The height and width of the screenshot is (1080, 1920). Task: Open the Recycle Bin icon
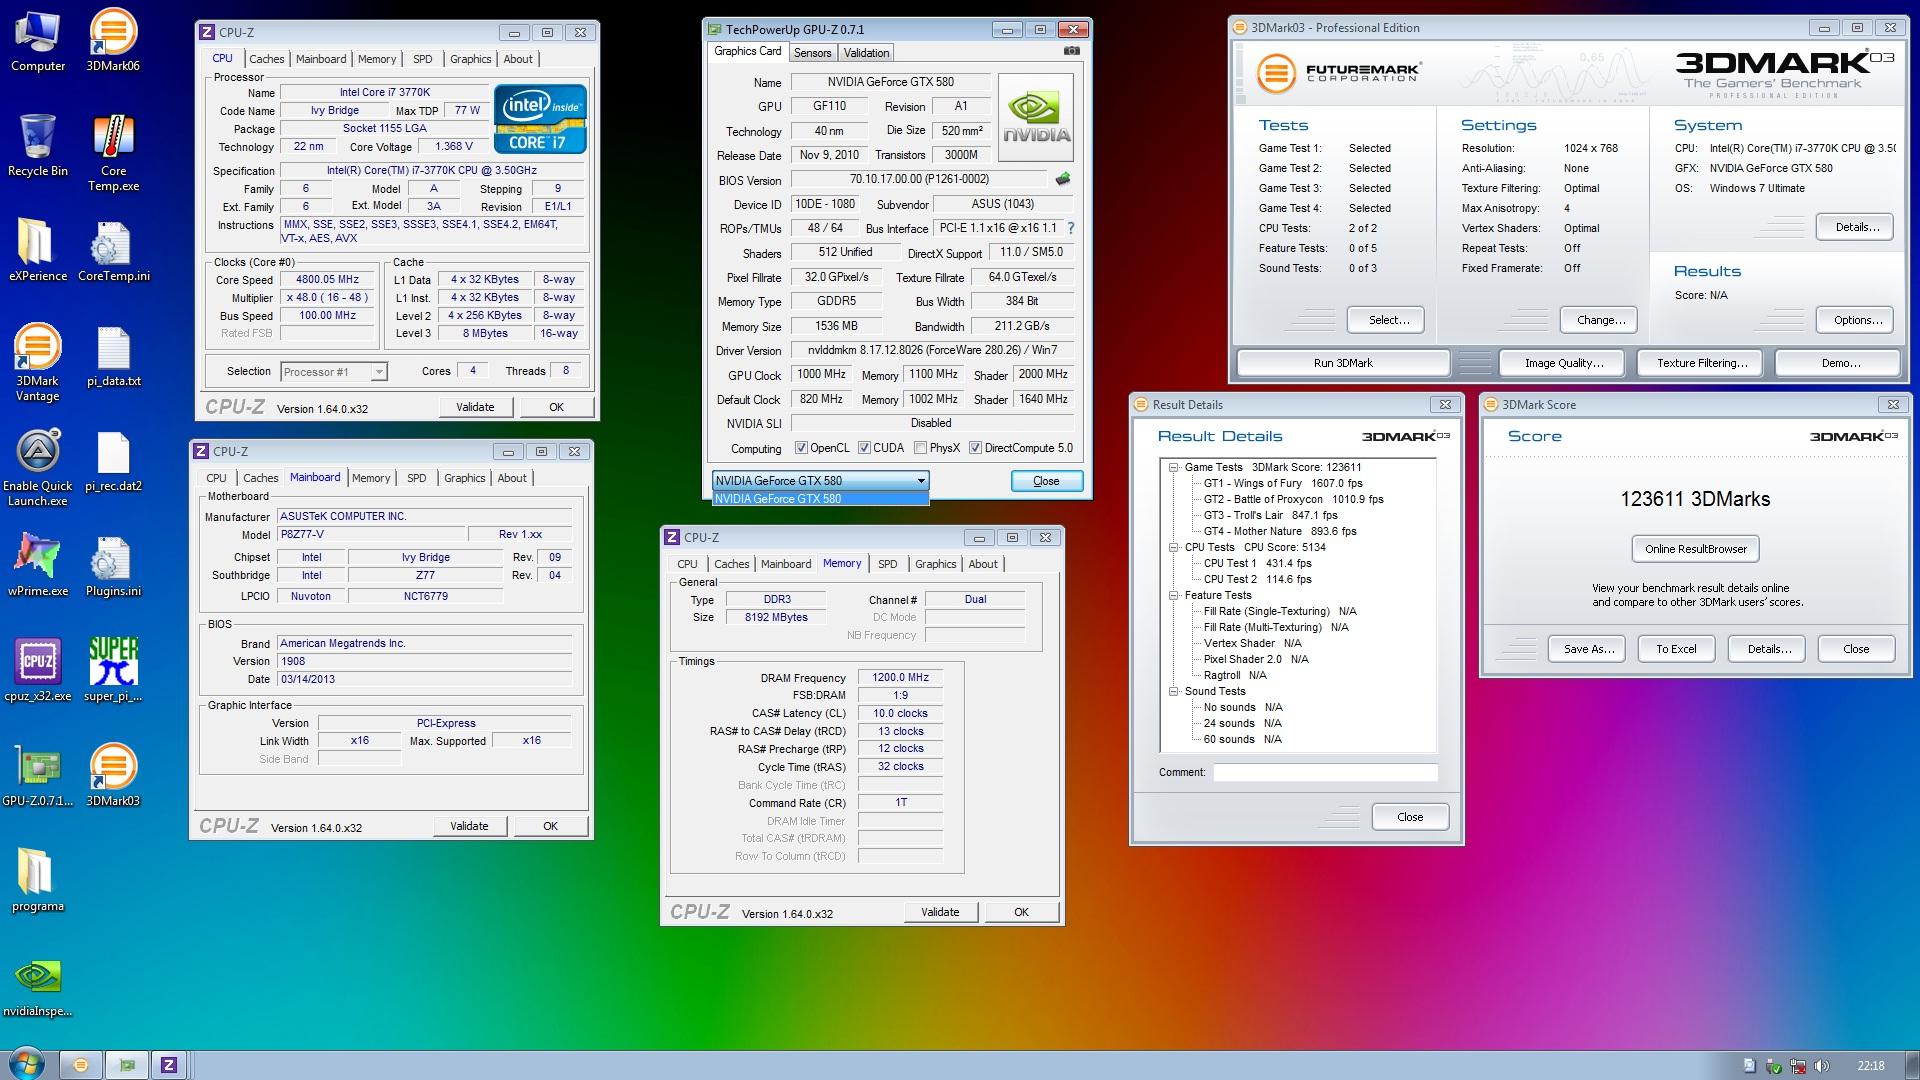37,146
